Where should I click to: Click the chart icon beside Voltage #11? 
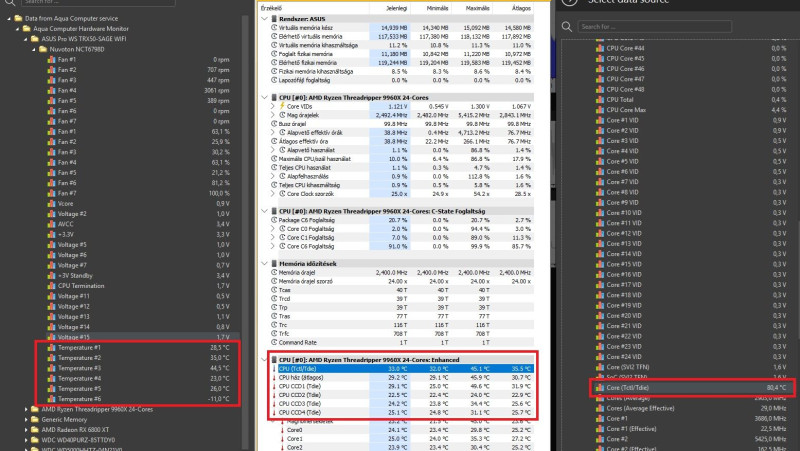pyautogui.click(x=51, y=296)
